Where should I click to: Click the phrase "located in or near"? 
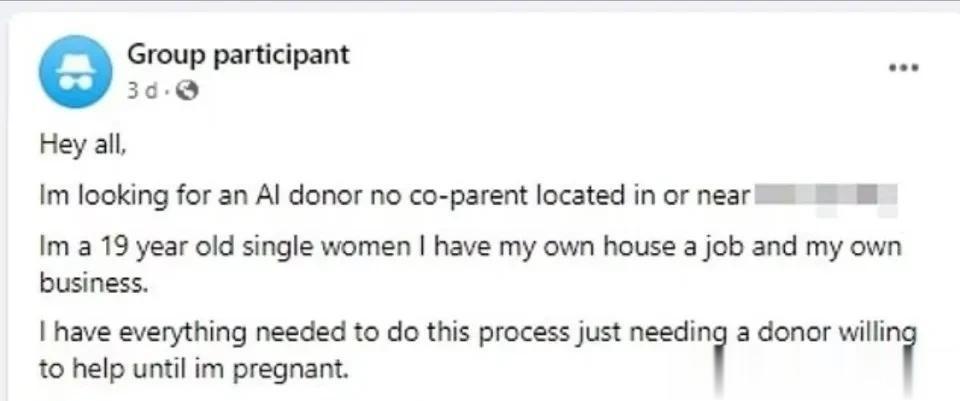coord(639,196)
